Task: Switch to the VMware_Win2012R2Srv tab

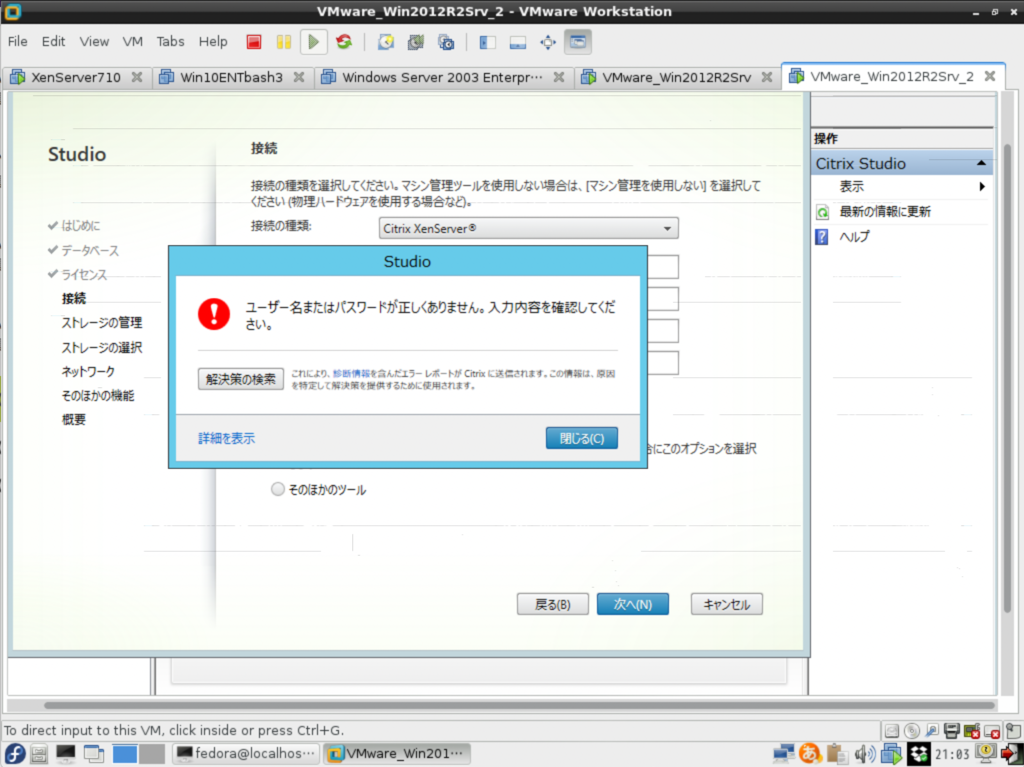Action: [x=676, y=77]
